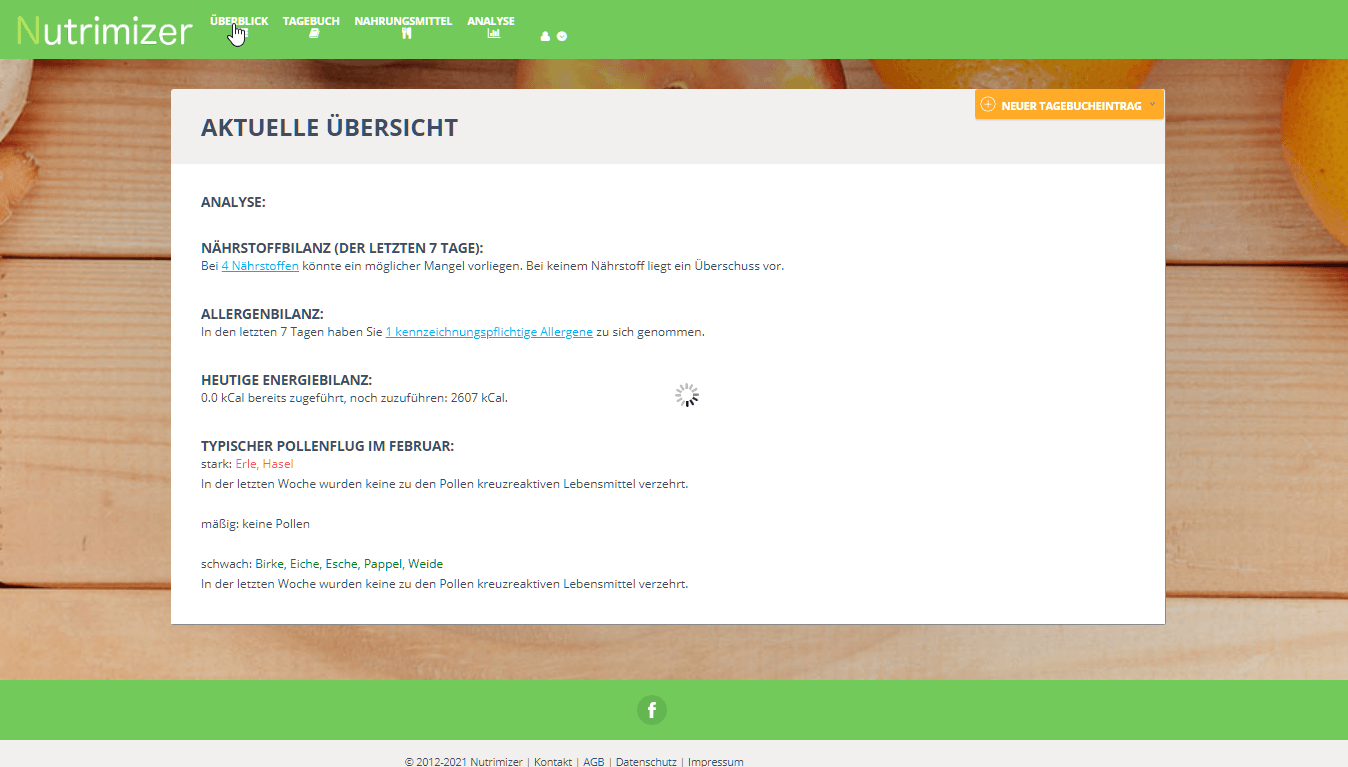Click the 'Aktuelle Übersicht' page heading

(x=329, y=128)
